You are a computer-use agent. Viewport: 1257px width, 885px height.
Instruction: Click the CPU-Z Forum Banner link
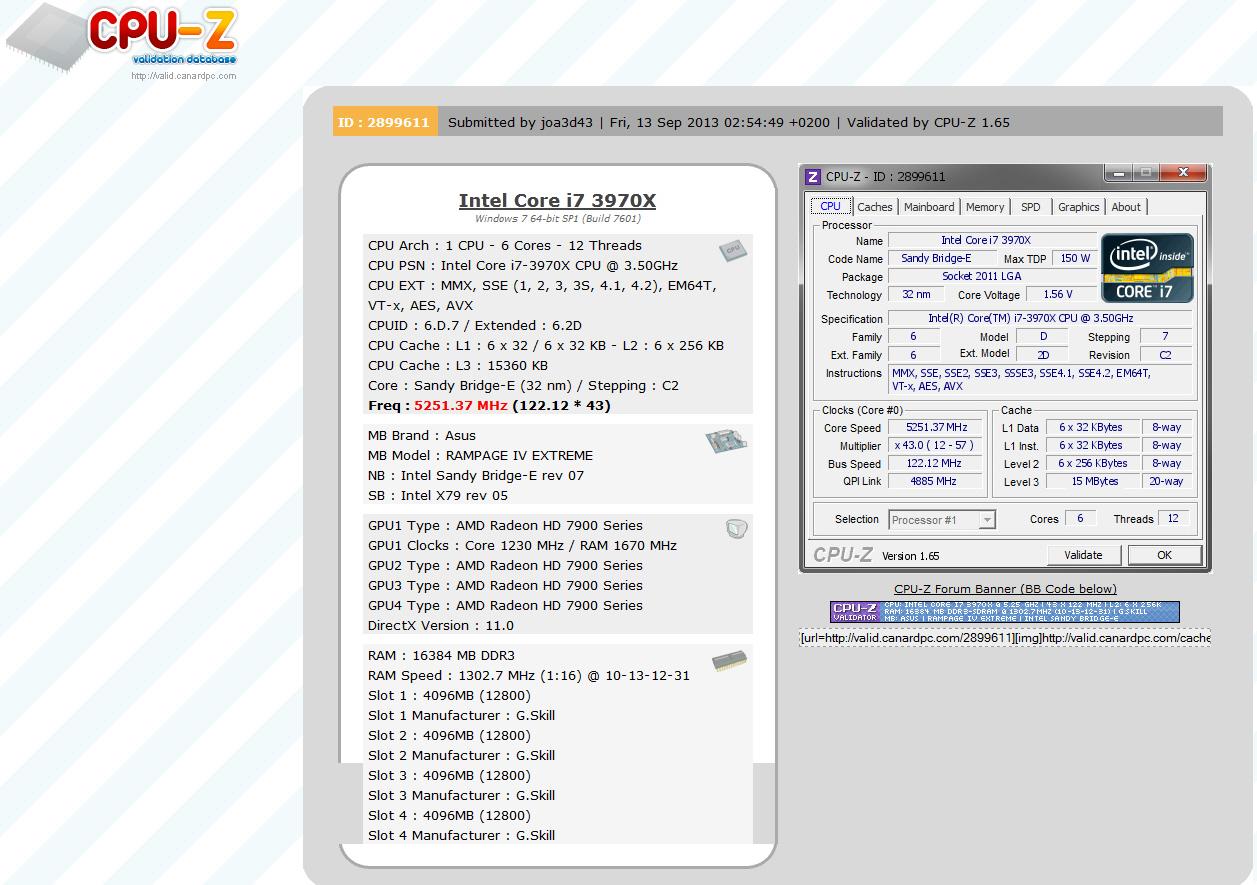coord(1005,589)
